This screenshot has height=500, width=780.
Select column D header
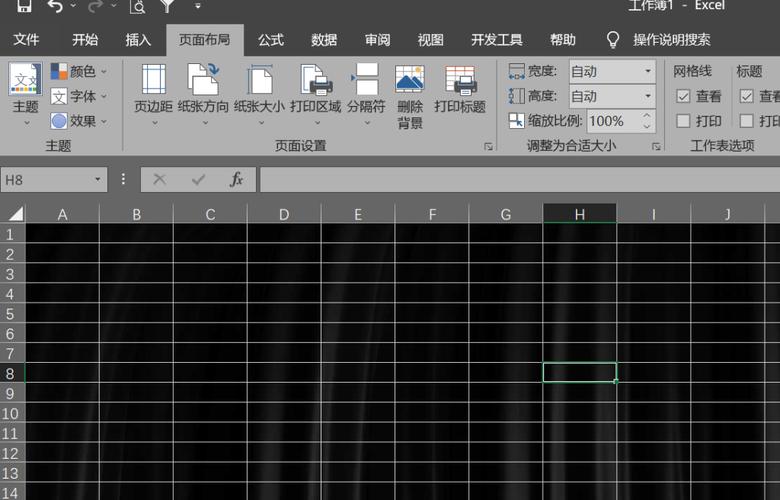[284, 214]
